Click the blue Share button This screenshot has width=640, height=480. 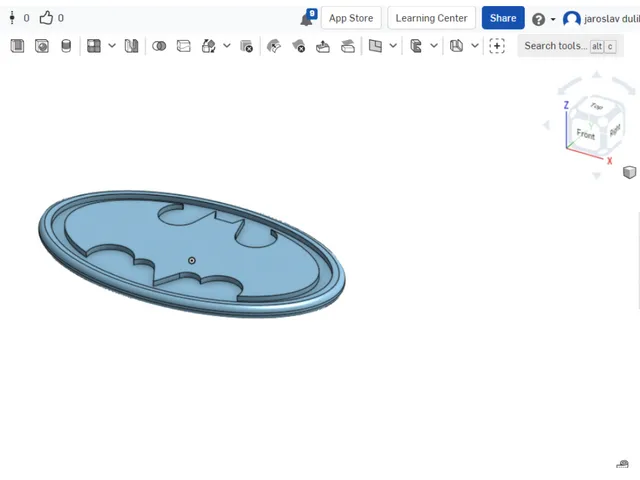pos(503,18)
